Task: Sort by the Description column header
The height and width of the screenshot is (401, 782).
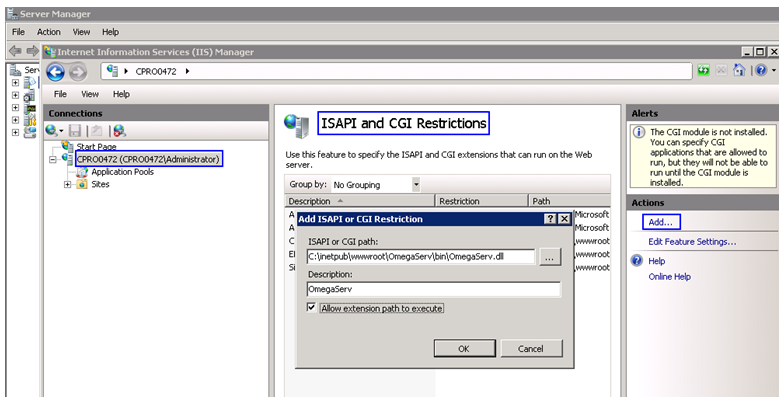Action: (360, 201)
